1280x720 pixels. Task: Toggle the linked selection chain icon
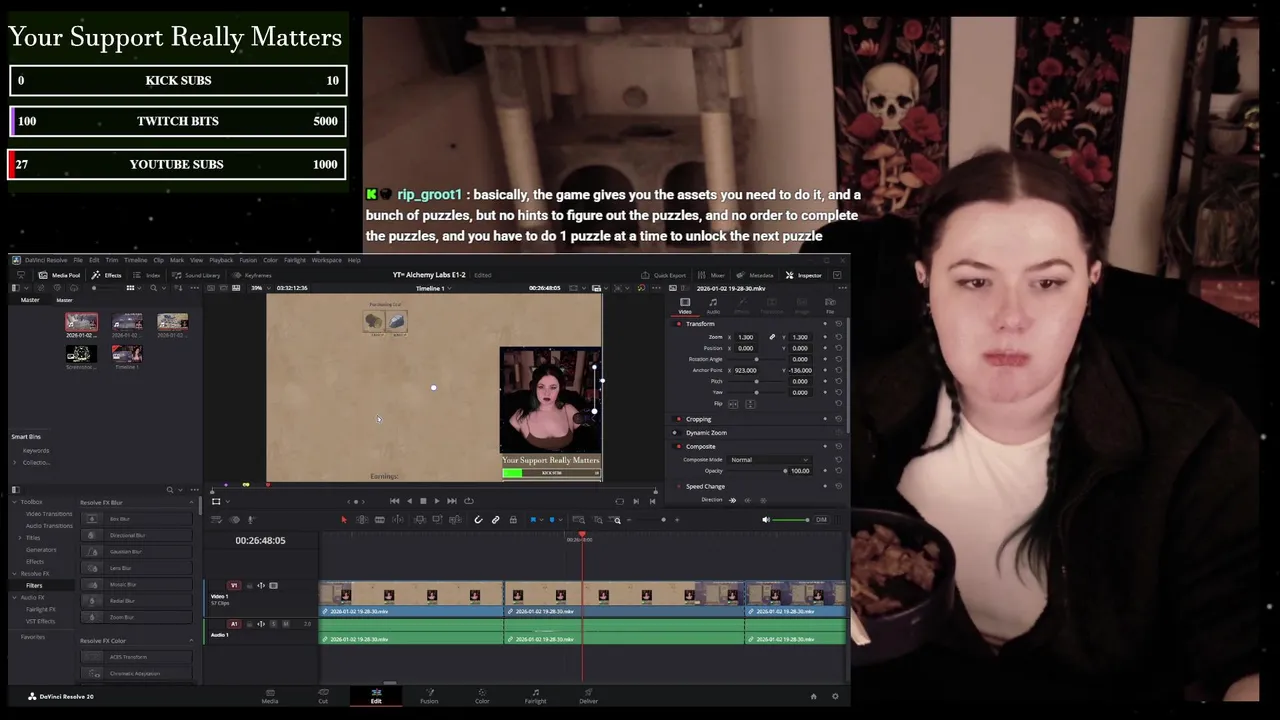click(495, 520)
